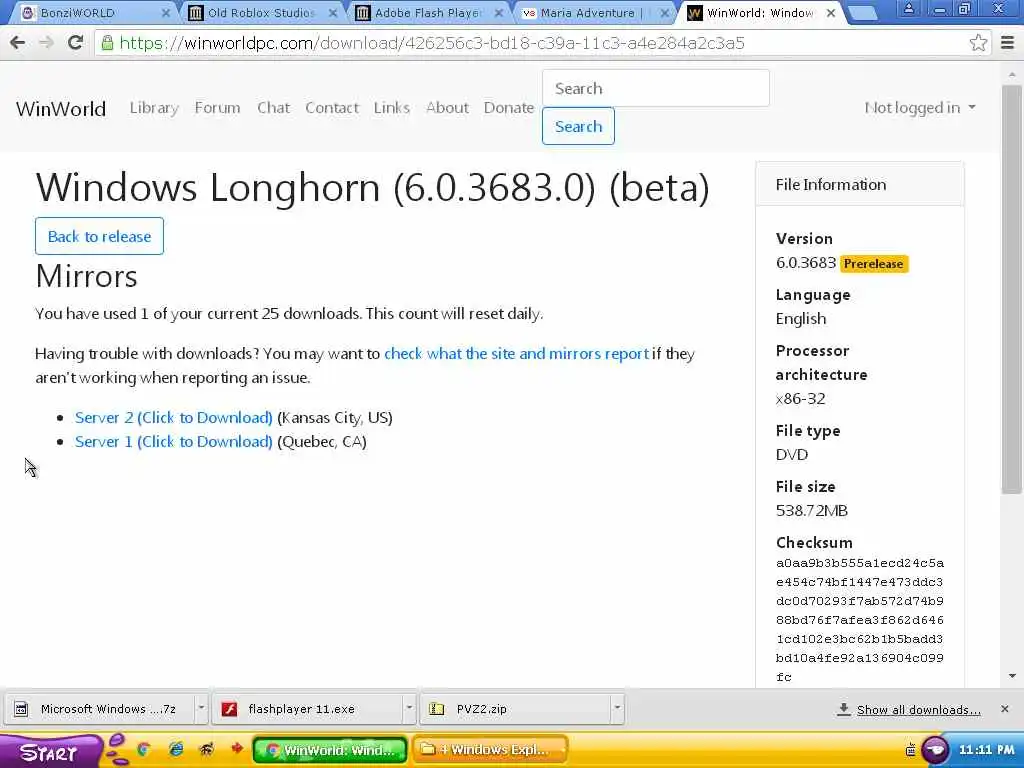The width and height of the screenshot is (1024, 768).
Task: Click the 11:11 PM taskbar clock
Action: pos(986,750)
